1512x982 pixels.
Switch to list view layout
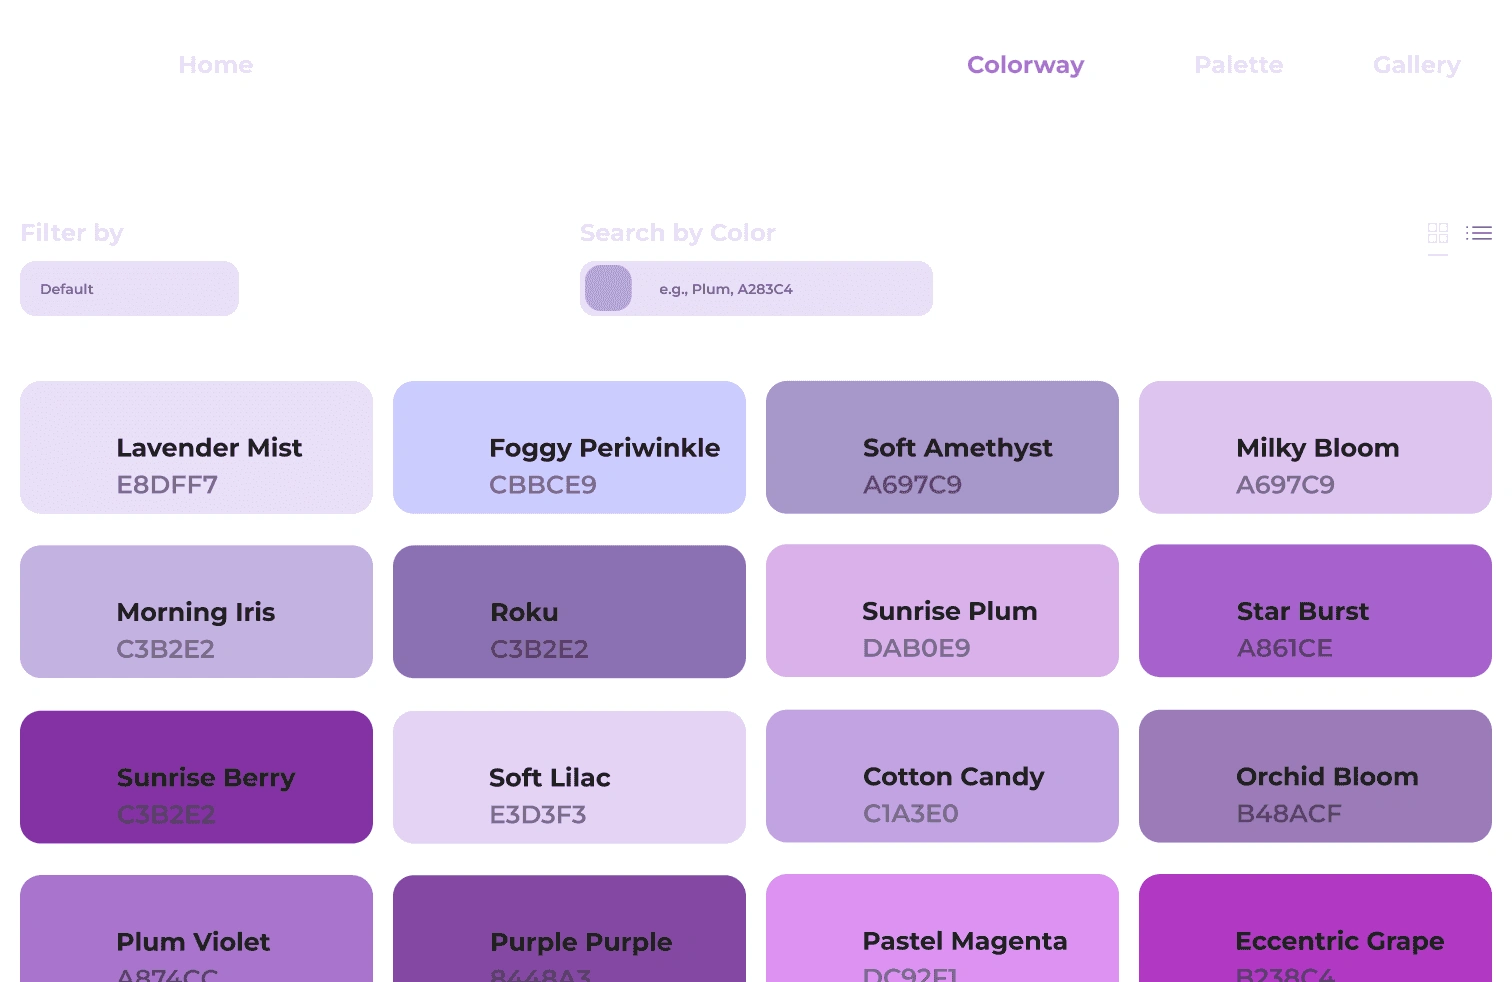(1479, 233)
